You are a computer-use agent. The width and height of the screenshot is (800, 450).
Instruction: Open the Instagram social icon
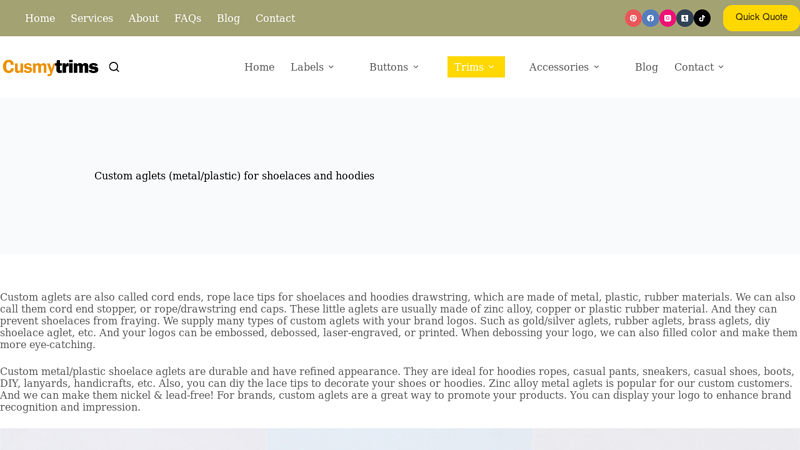click(667, 18)
